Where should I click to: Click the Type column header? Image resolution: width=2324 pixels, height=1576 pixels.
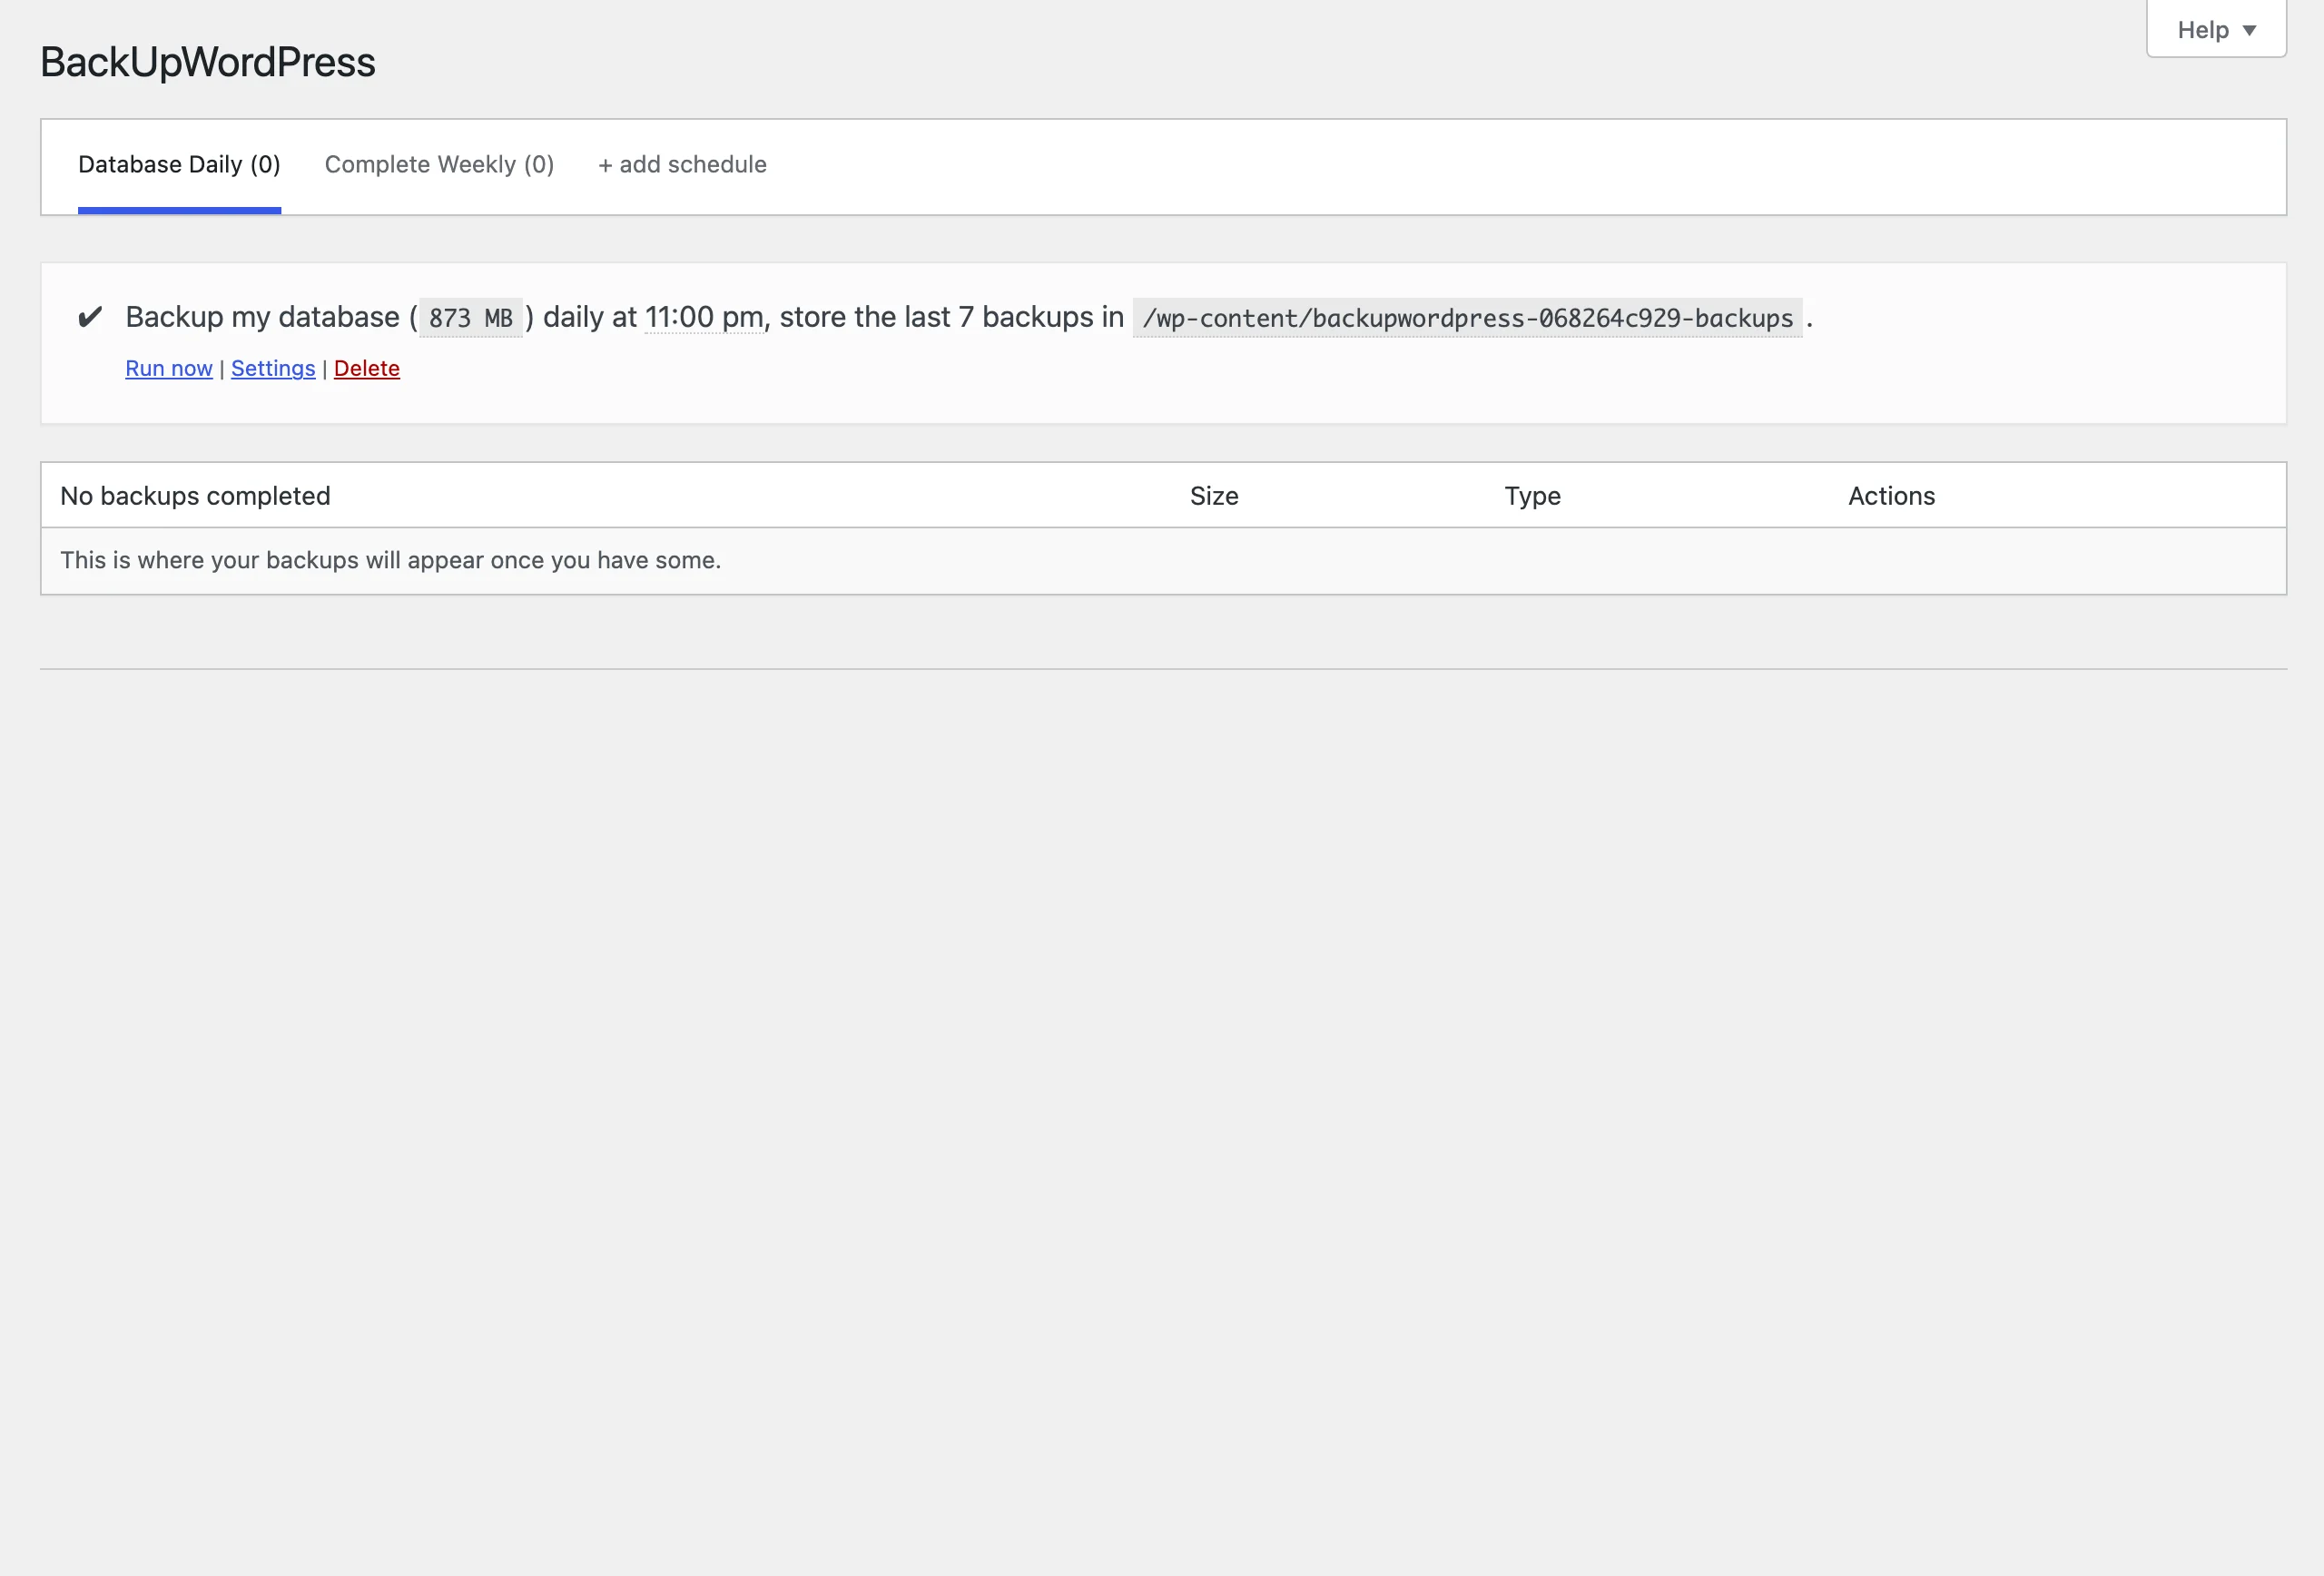(1532, 496)
